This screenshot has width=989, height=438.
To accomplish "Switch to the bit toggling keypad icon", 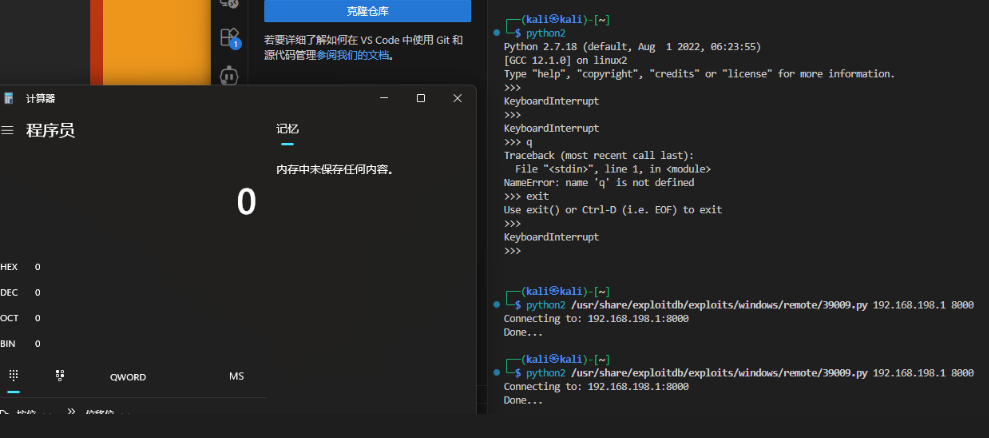I will [60, 376].
